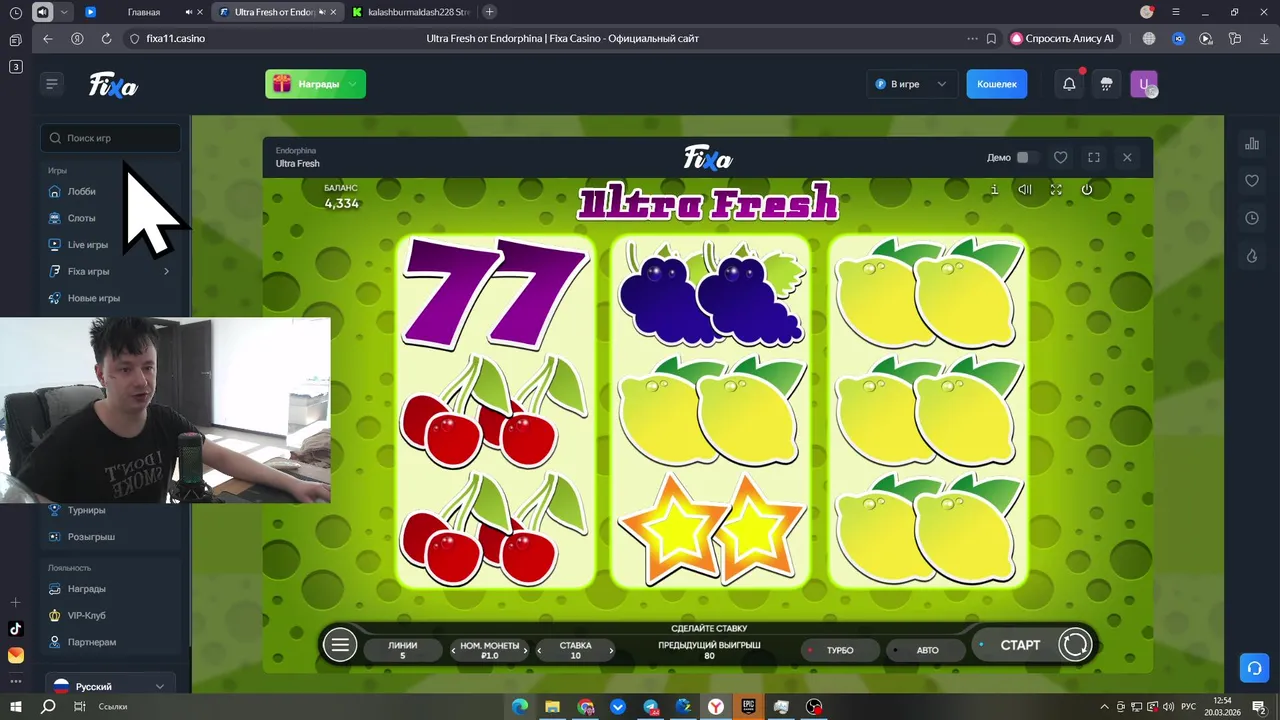This screenshot has height=720, width=1280.
Task: Open Live игры in sidebar
Action: point(88,245)
